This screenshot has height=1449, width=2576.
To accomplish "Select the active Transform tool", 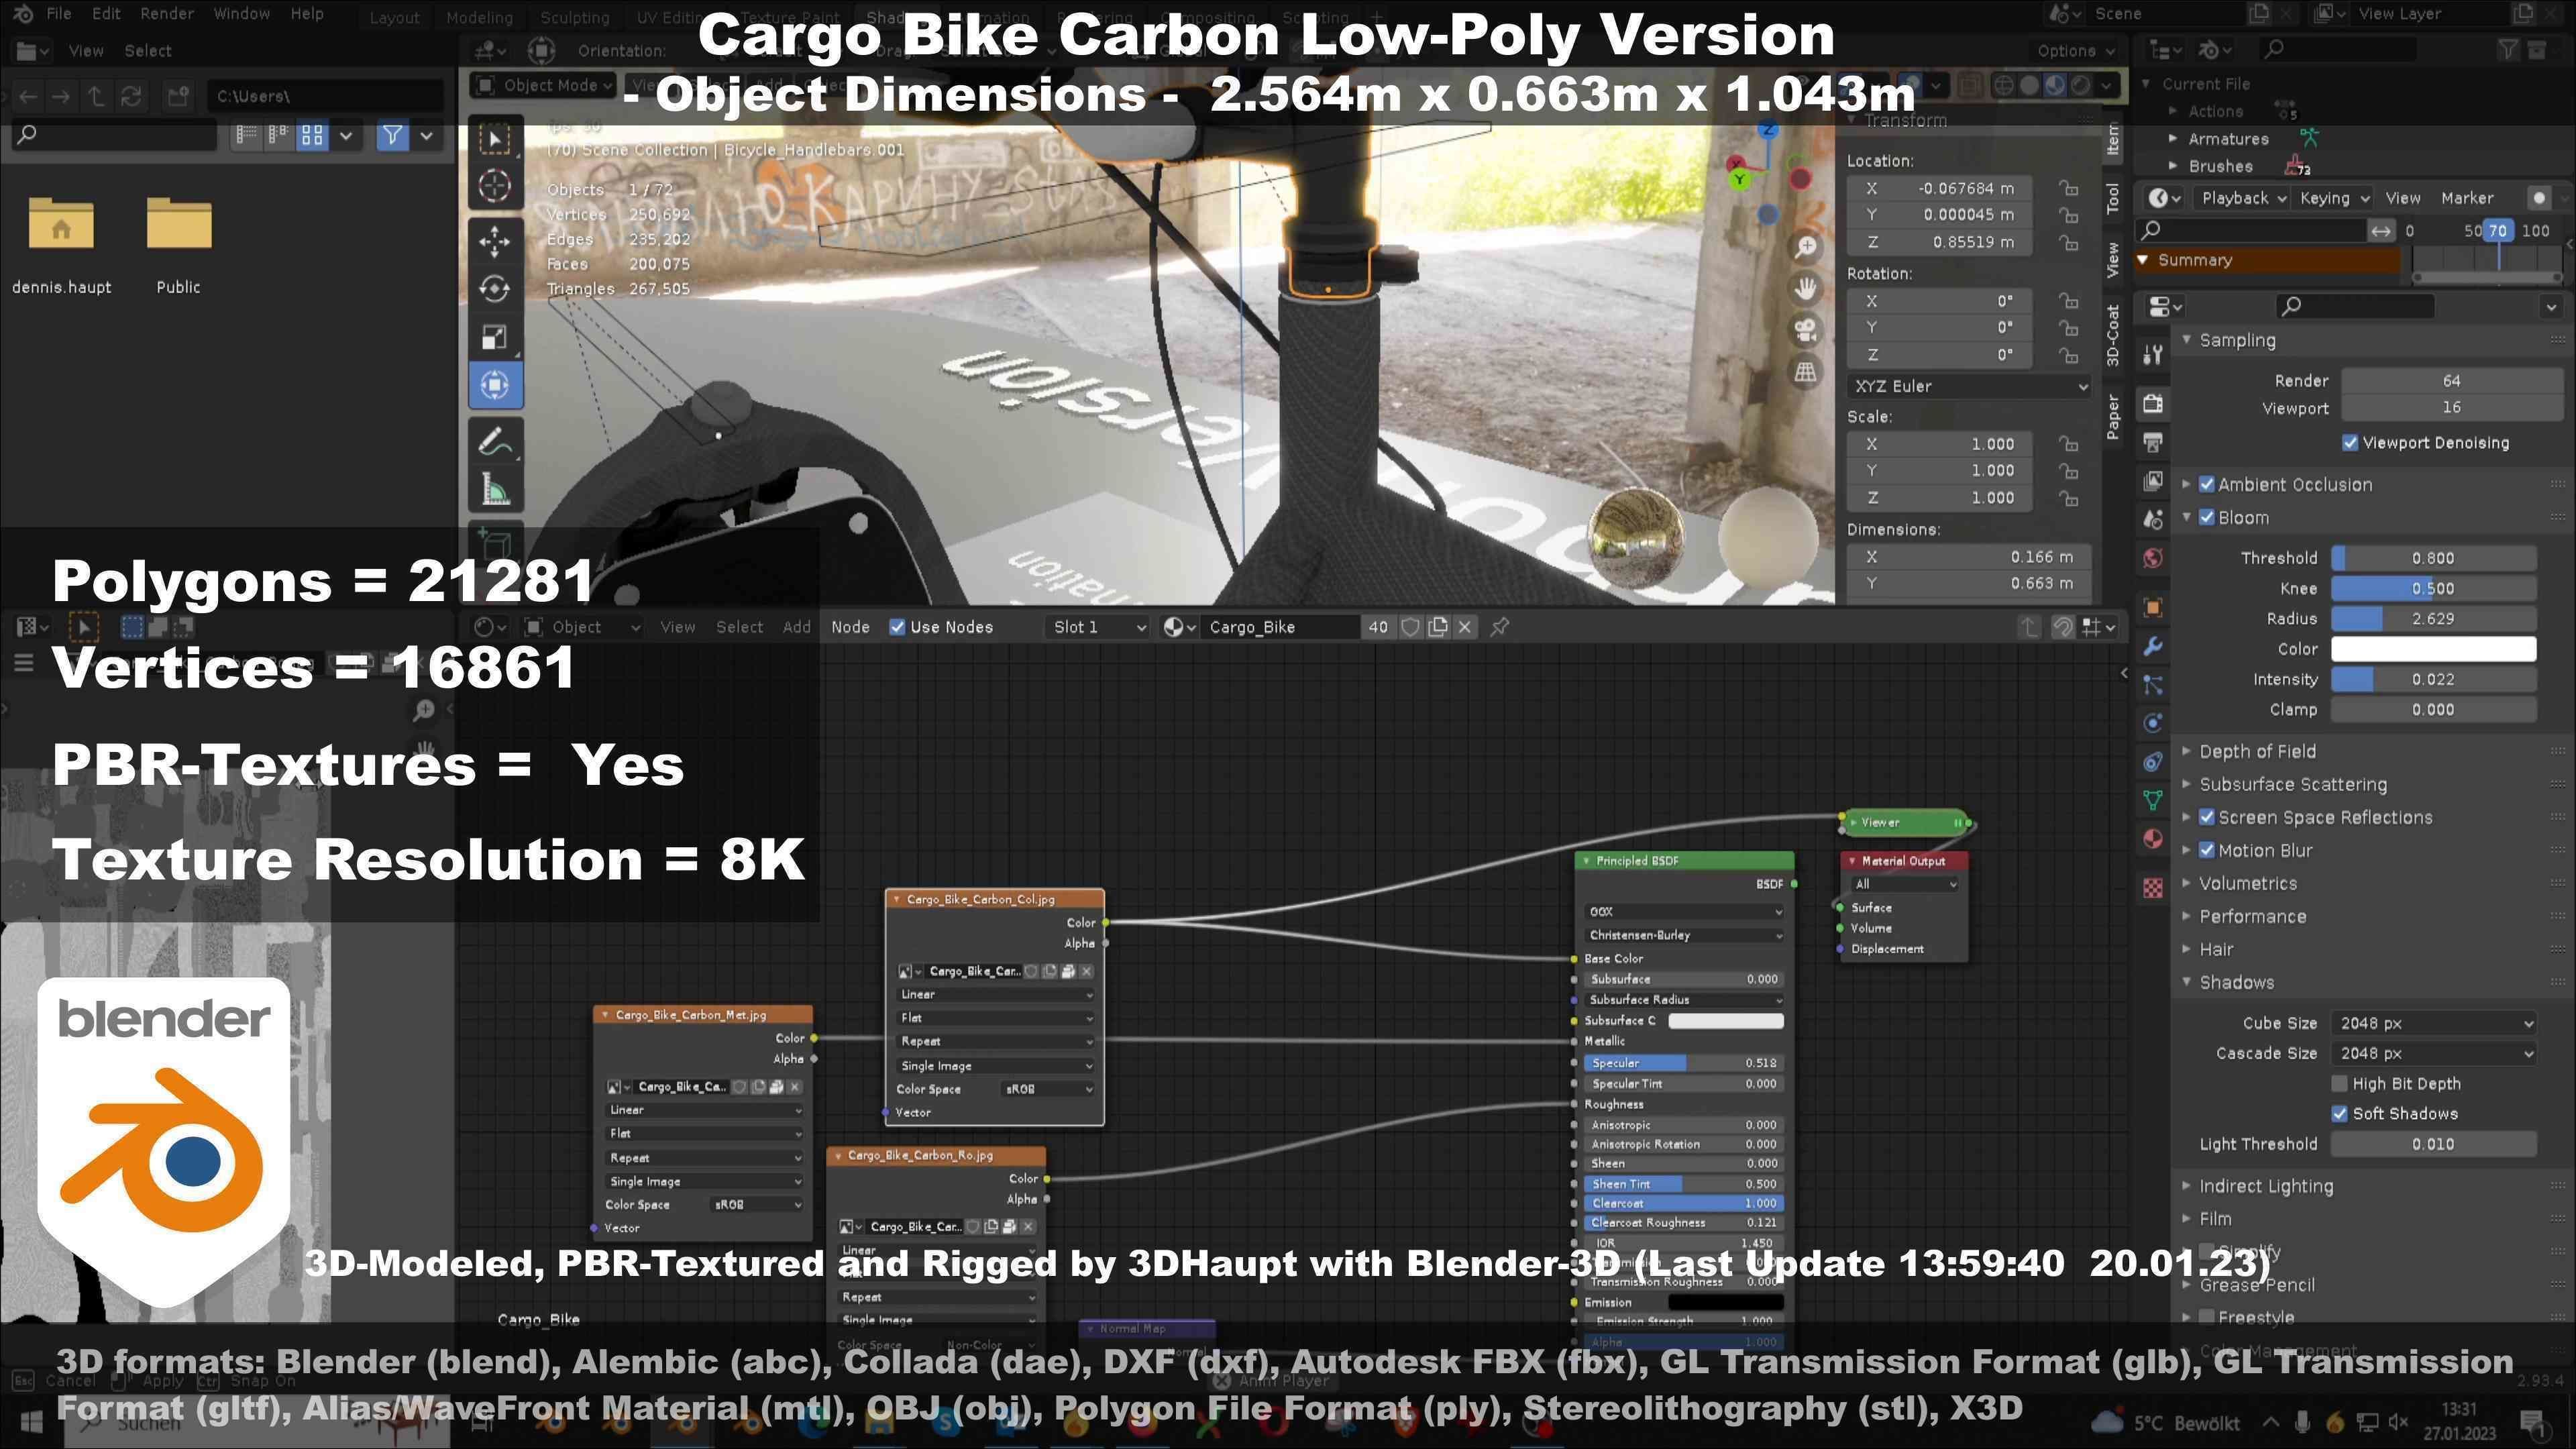I will point(495,385).
